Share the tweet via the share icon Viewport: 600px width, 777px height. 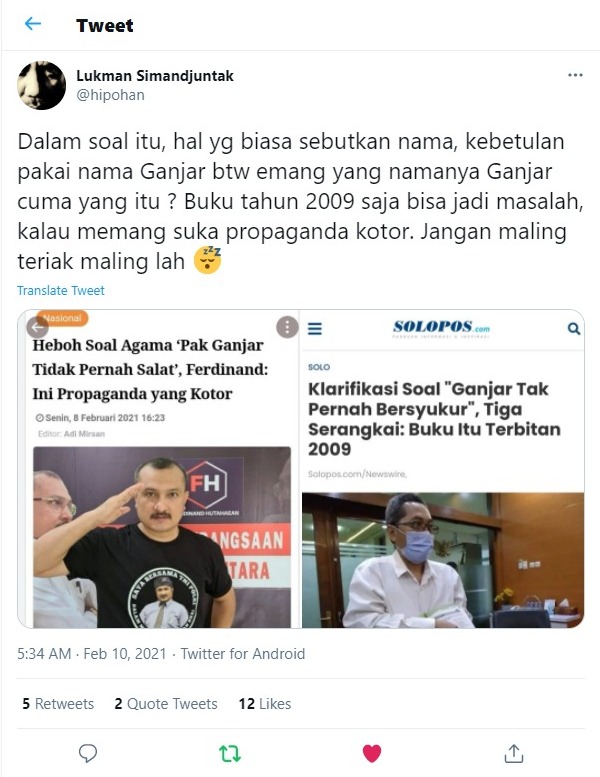pyautogui.click(x=514, y=753)
